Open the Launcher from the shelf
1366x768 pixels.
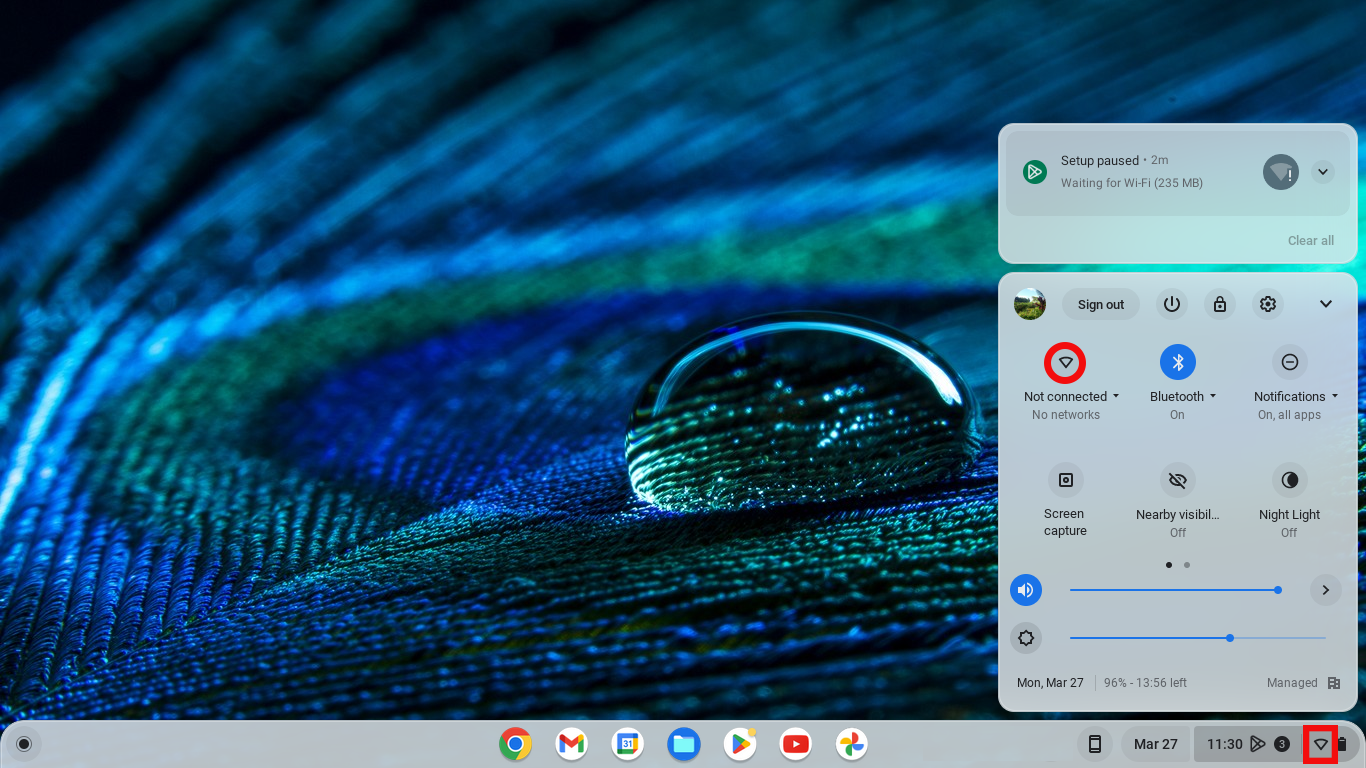[x=24, y=744]
